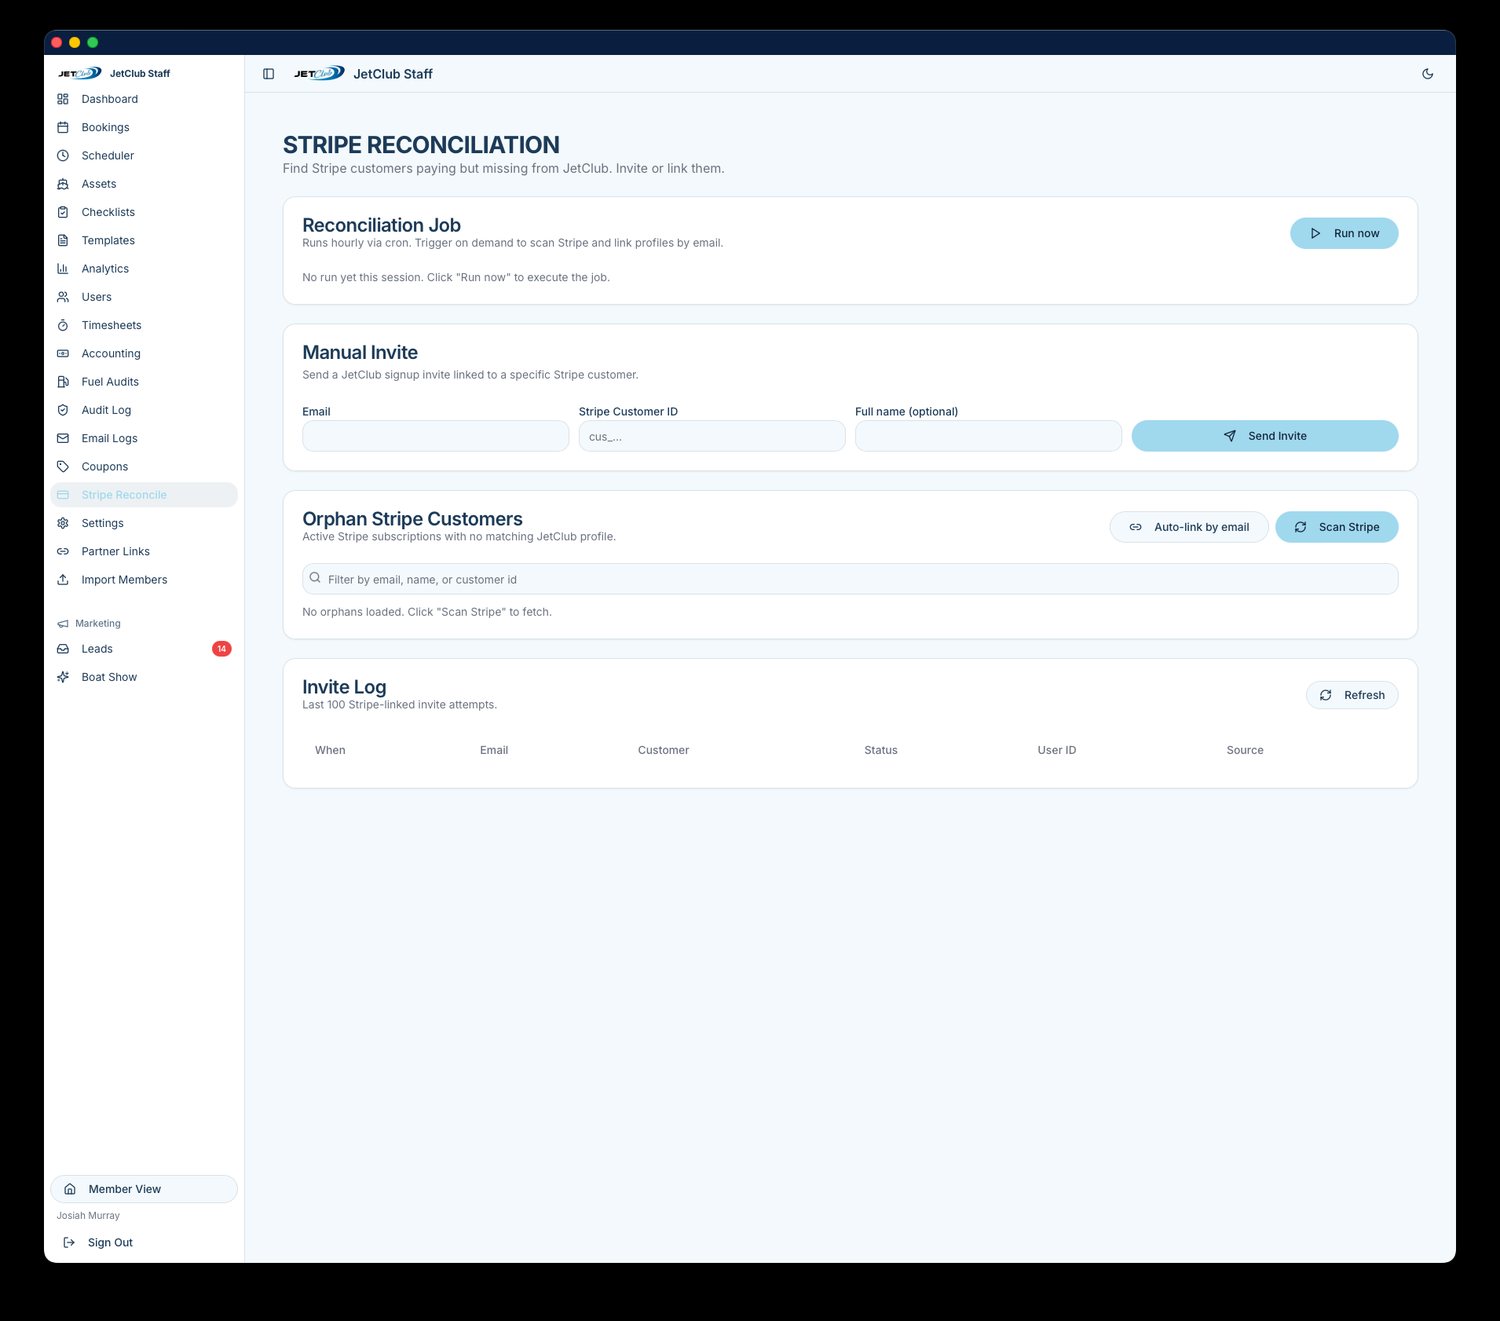Click the Import Members upload icon
This screenshot has width=1500, height=1321.
click(x=63, y=580)
